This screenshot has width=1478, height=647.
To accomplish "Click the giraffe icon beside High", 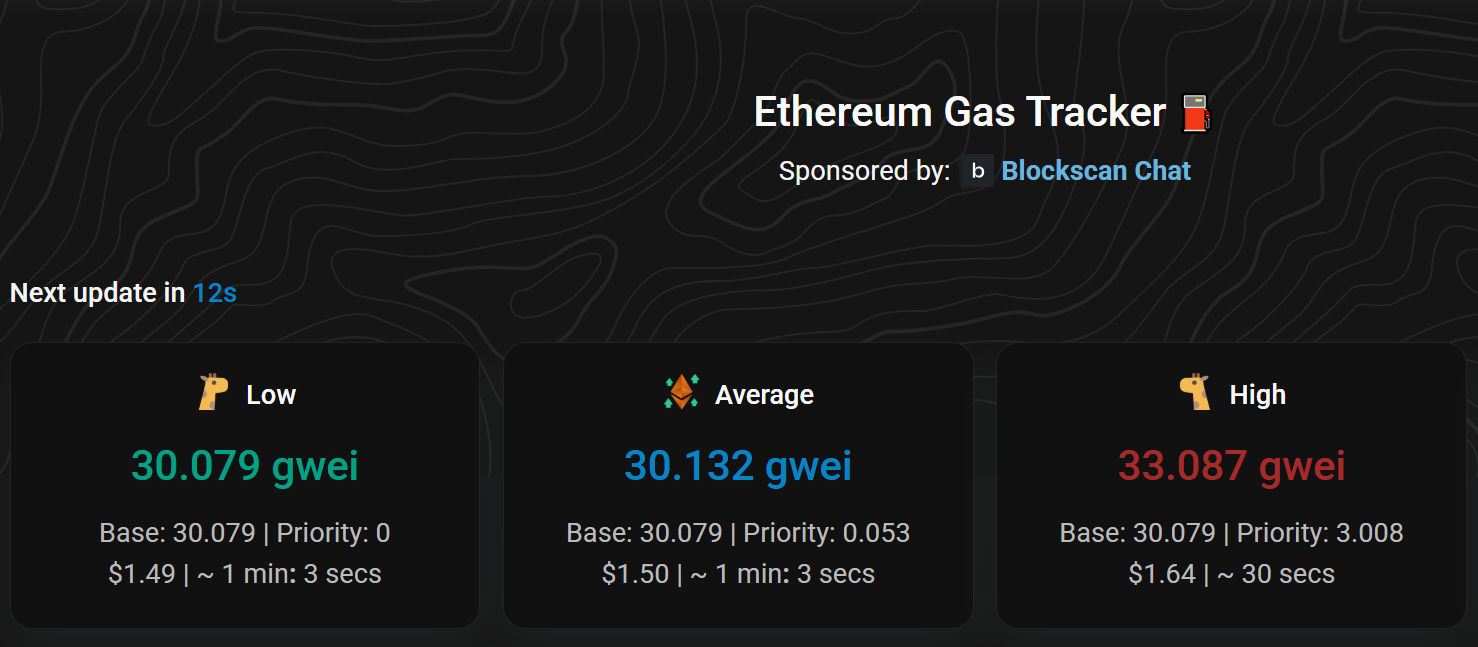I will point(1195,392).
